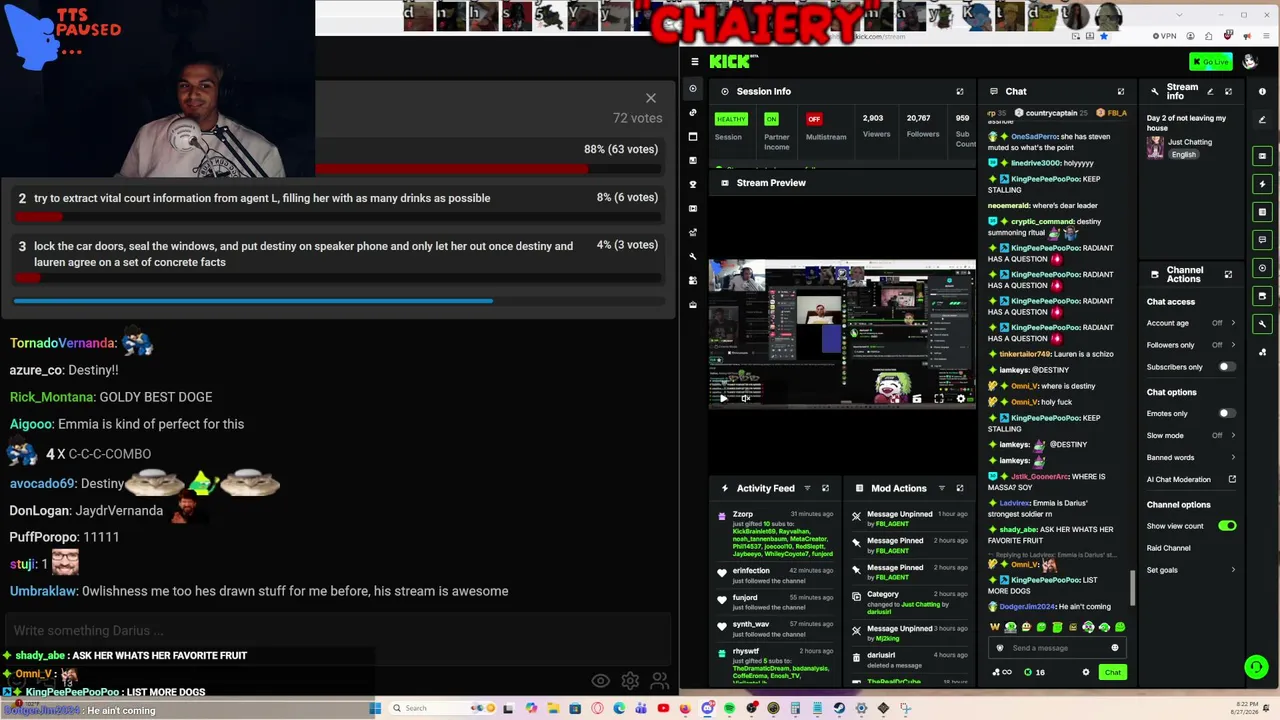Open YouTube from the taskbar

663,708
